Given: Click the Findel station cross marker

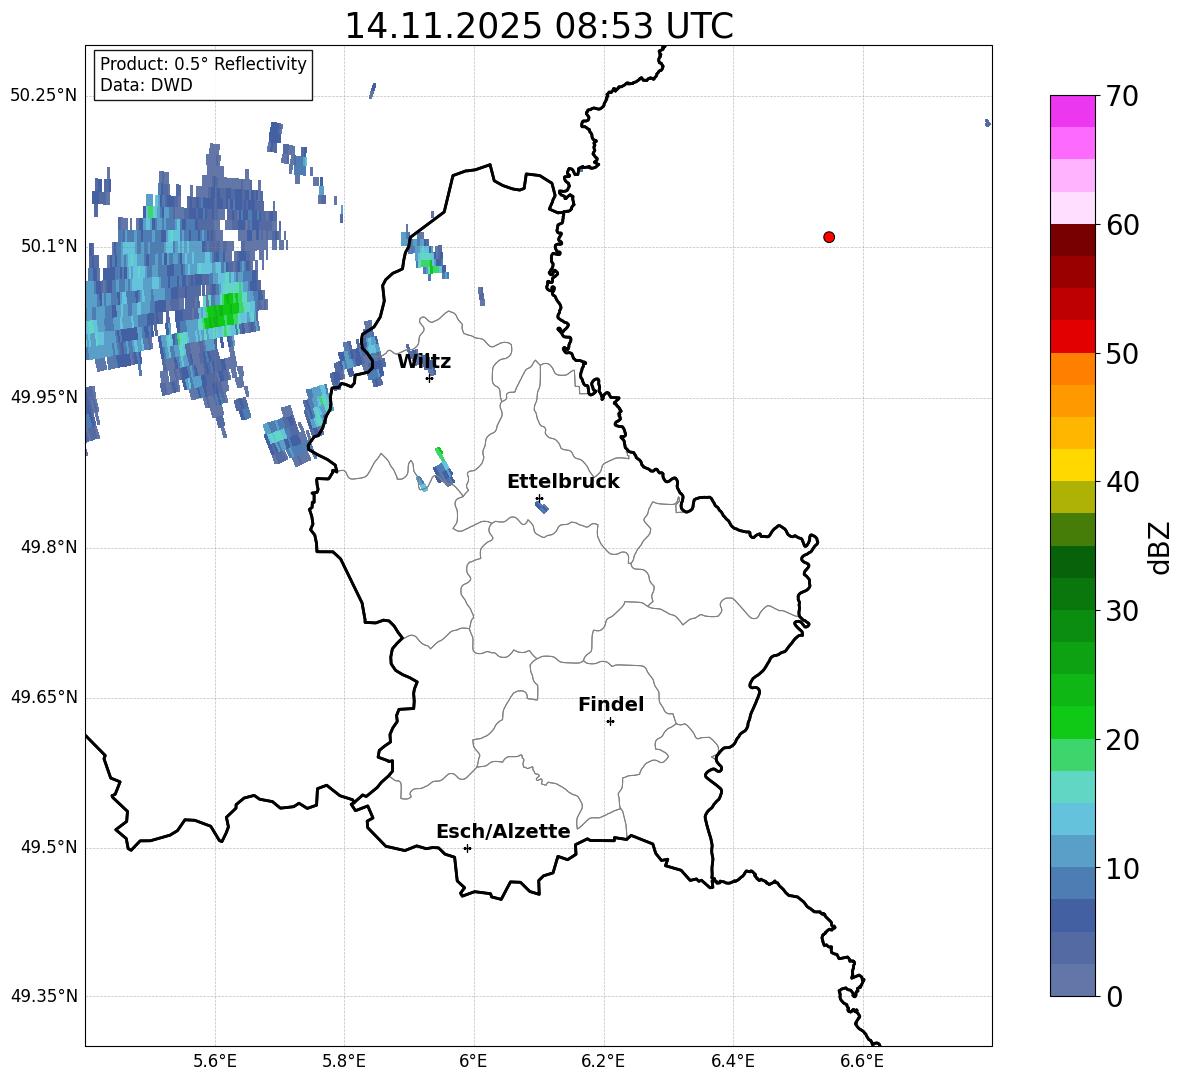Looking at the screenshot, I should pos(610,722).
